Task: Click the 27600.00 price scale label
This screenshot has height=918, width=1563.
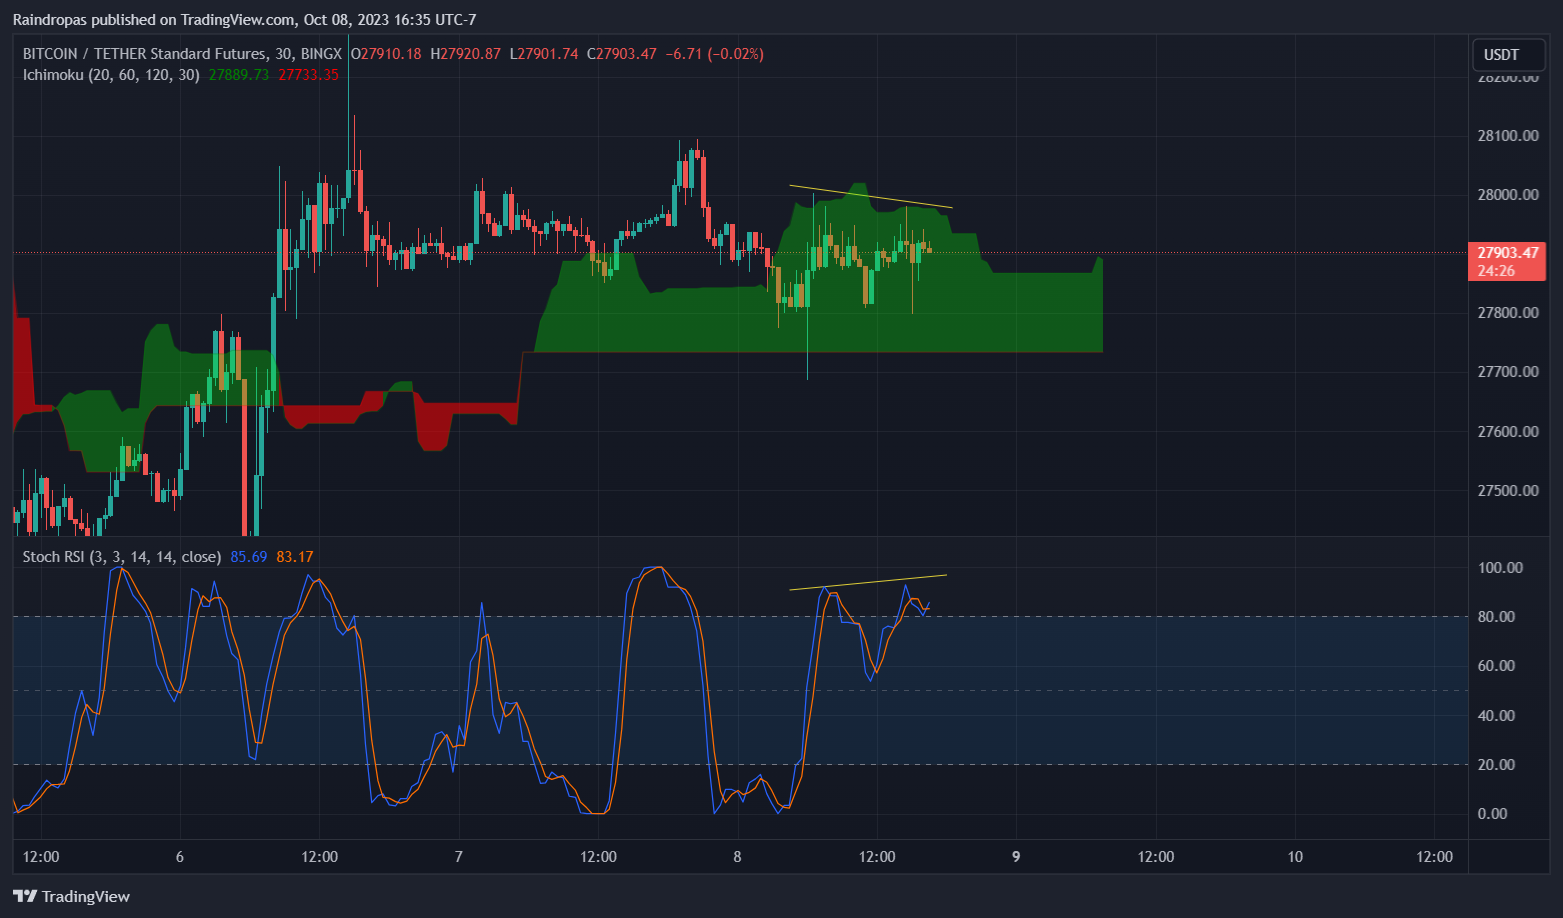Action: (1508, 431)
